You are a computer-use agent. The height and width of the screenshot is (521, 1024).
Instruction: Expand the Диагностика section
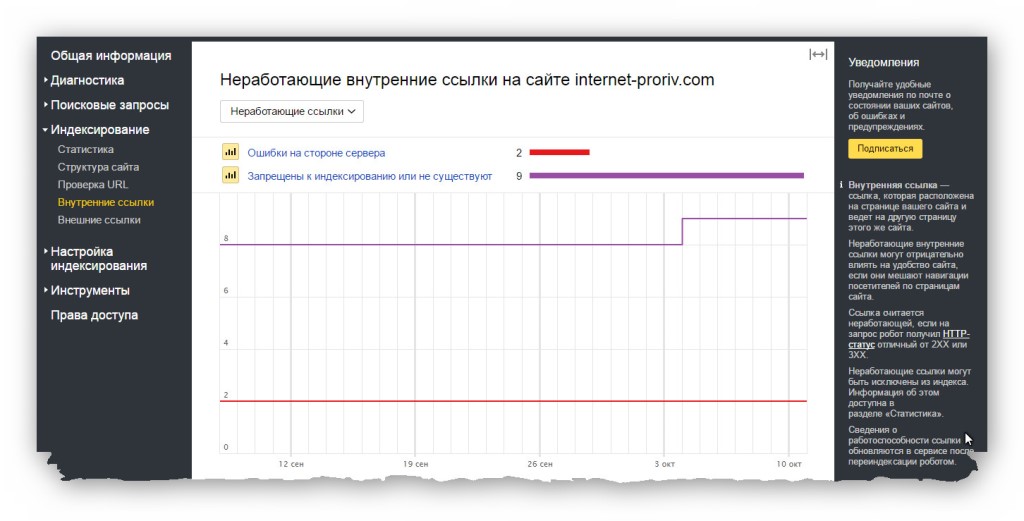click(87, 80)
